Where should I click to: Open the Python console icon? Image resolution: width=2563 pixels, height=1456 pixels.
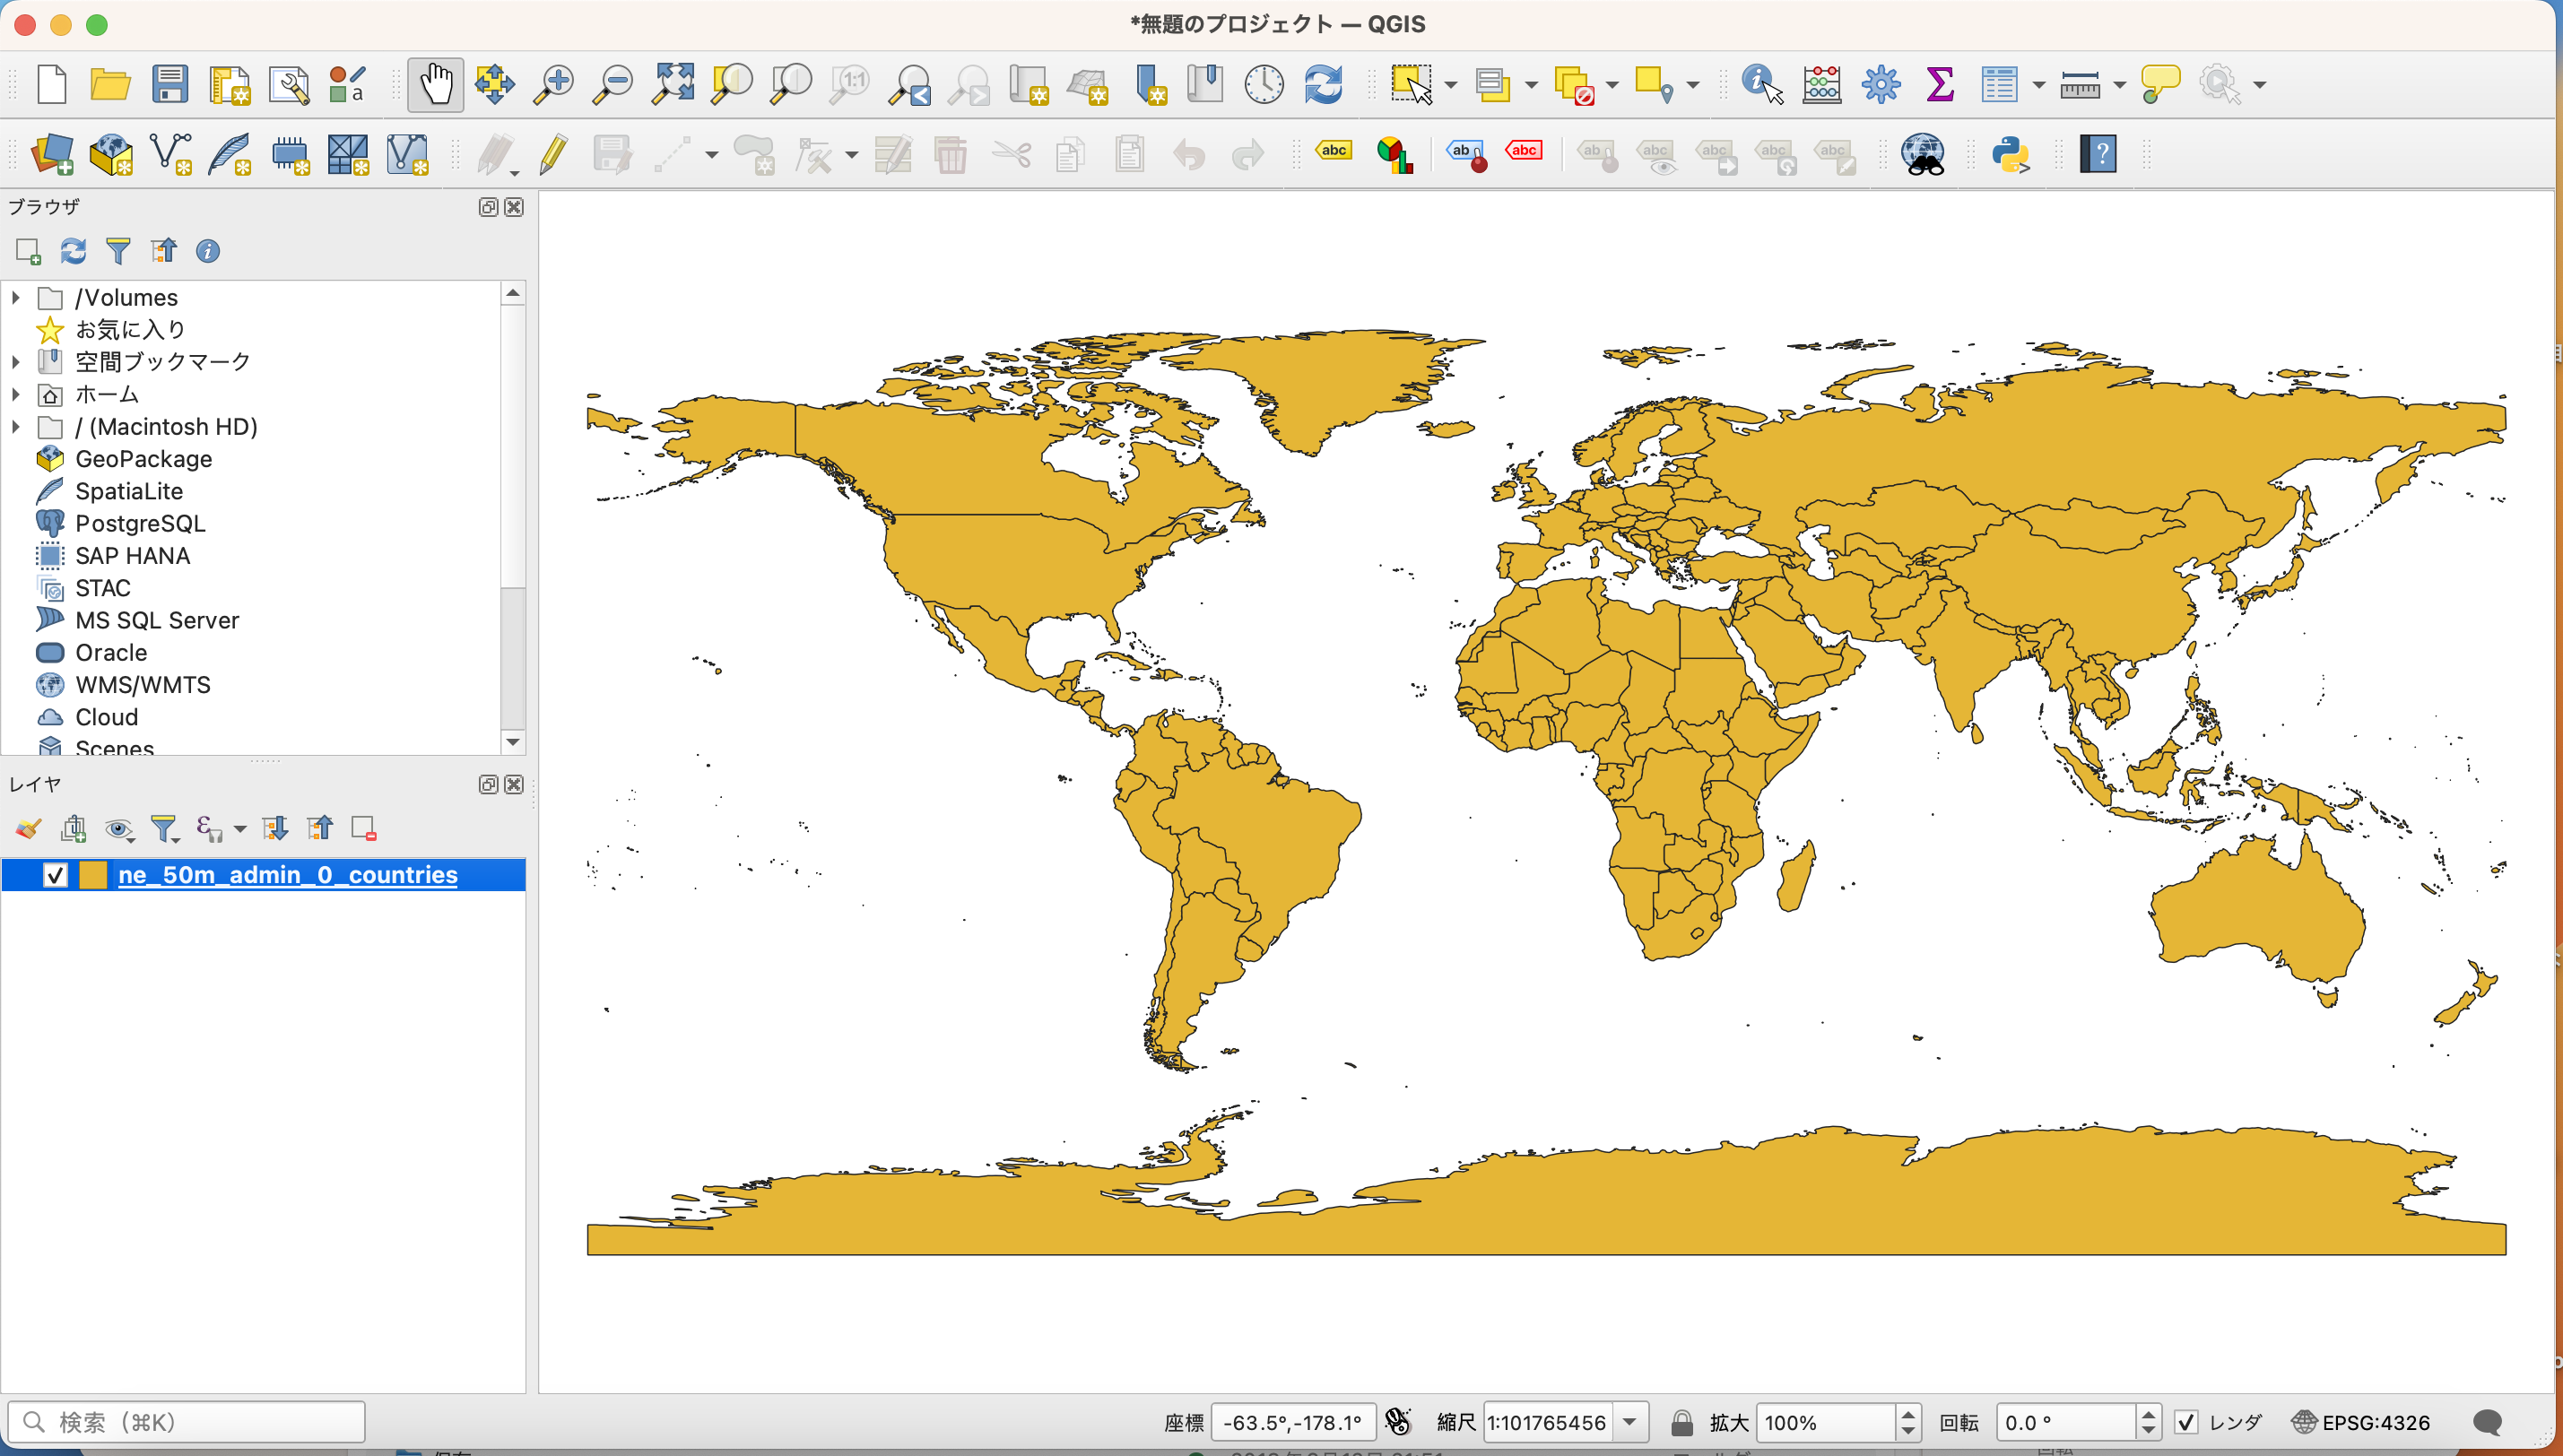tap(2010, 154)
